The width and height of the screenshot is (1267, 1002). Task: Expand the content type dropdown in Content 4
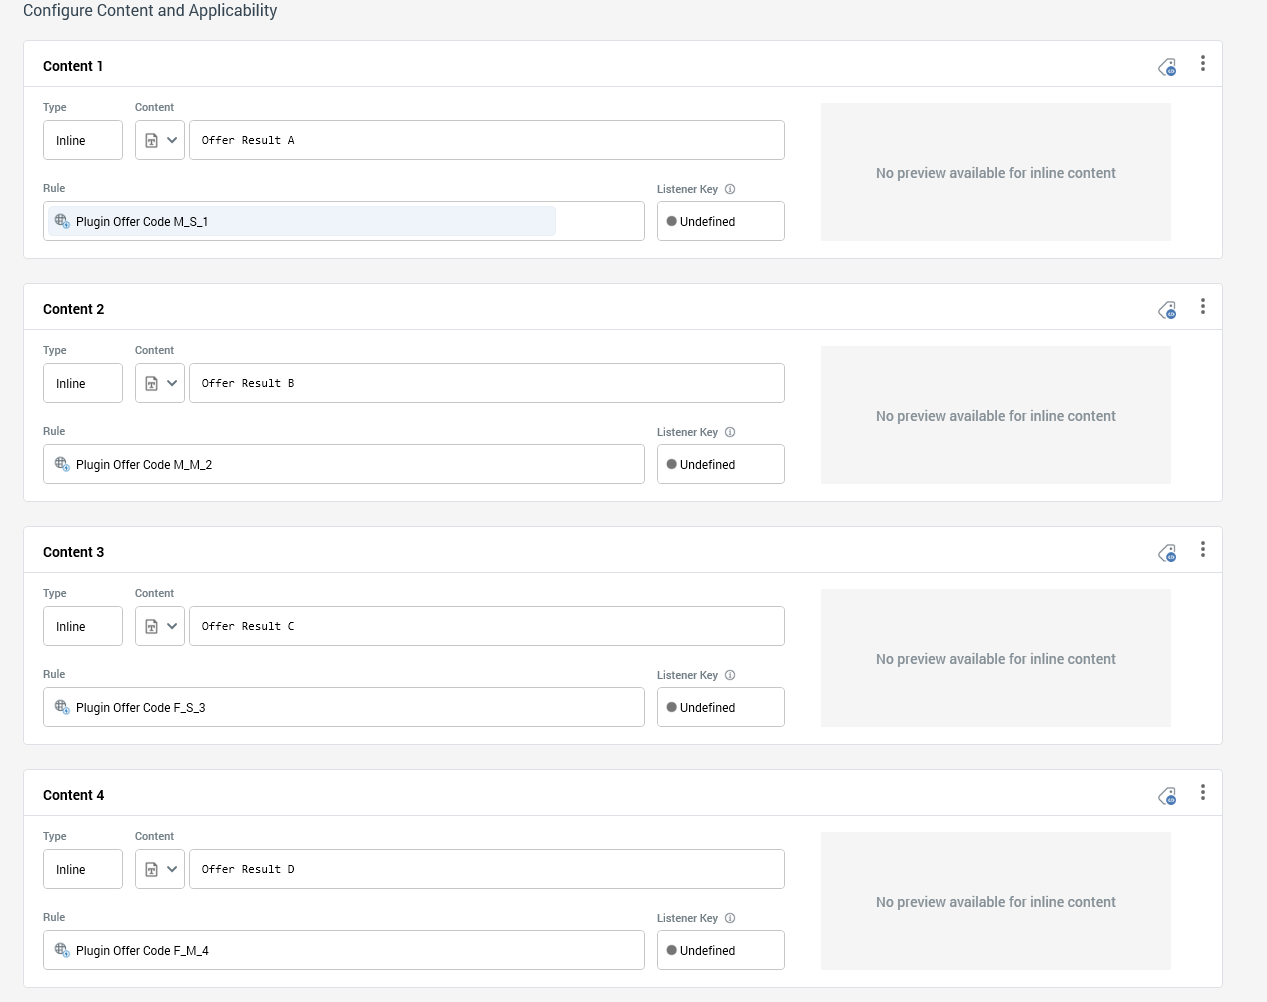point(160,869)
